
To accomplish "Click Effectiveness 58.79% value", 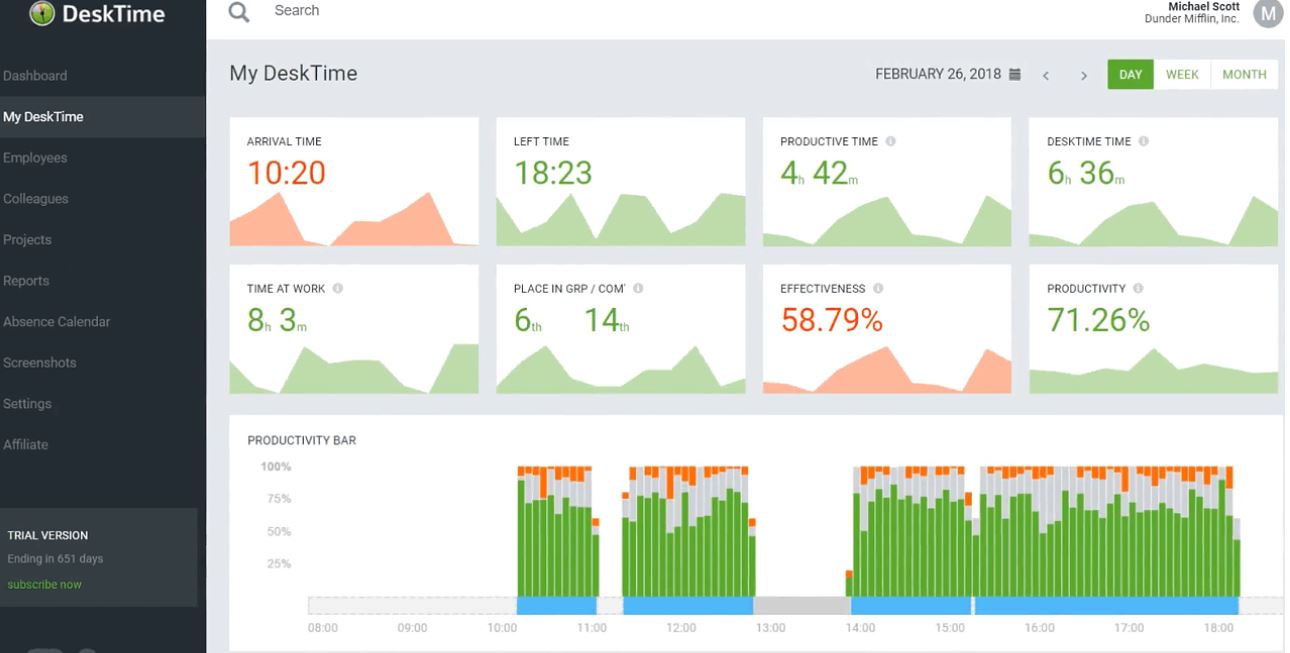I will point(831,320).
